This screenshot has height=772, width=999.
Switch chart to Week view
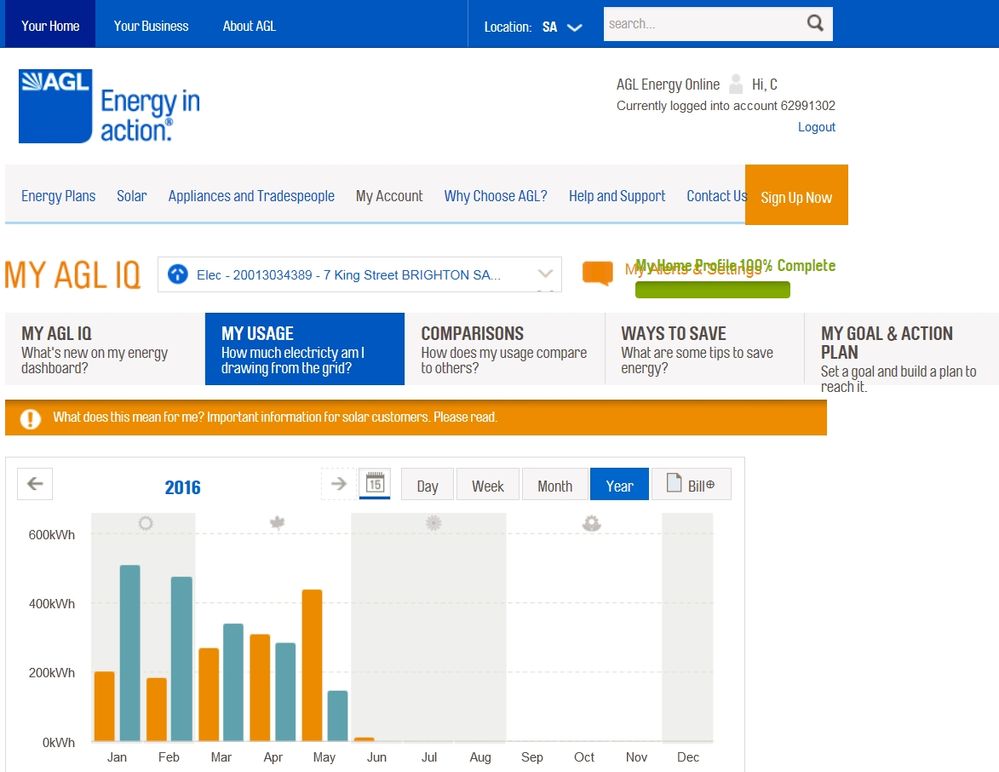(487, 486)
